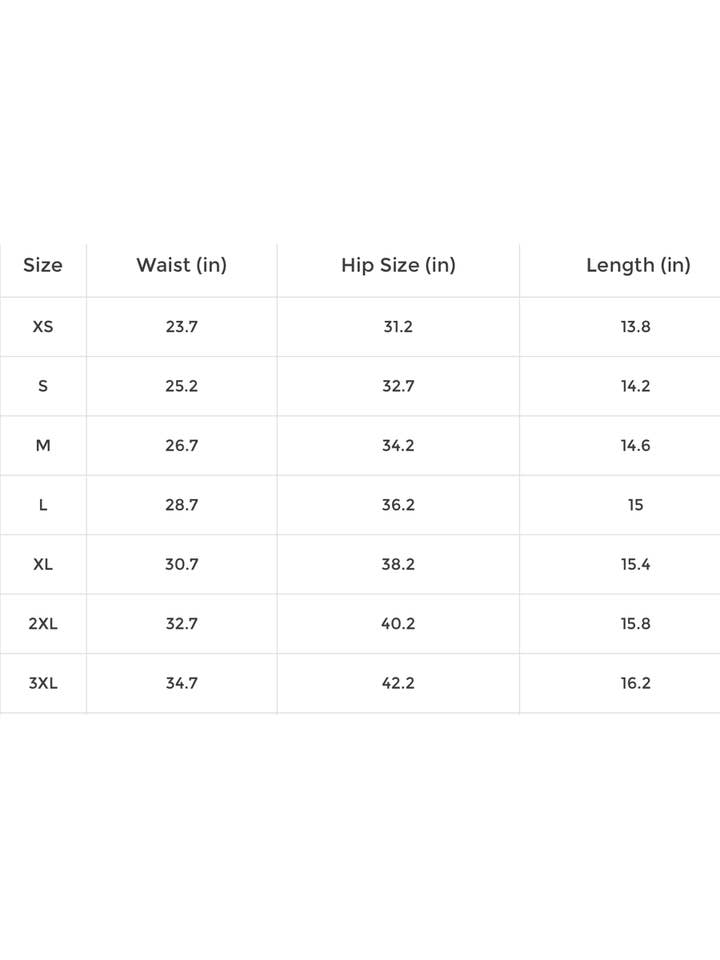Select the XS size row label
Viewport: 720px width, 960px height.
click(x=43, y=326)
